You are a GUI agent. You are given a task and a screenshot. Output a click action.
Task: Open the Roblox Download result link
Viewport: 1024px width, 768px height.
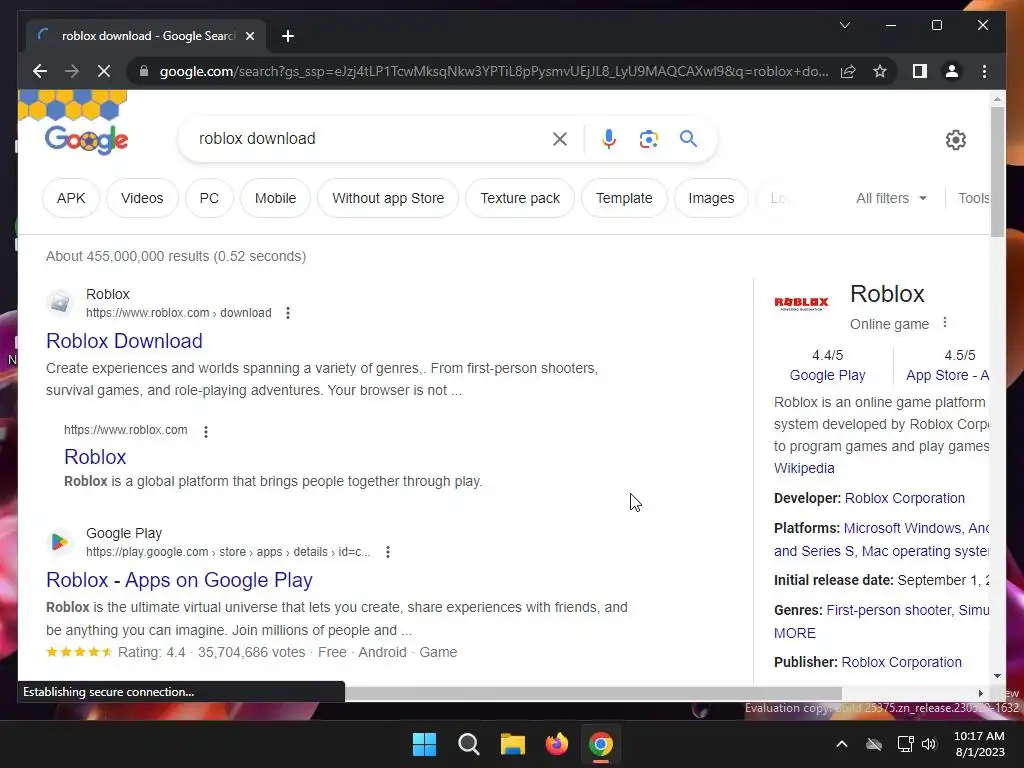tap(124, 341)
